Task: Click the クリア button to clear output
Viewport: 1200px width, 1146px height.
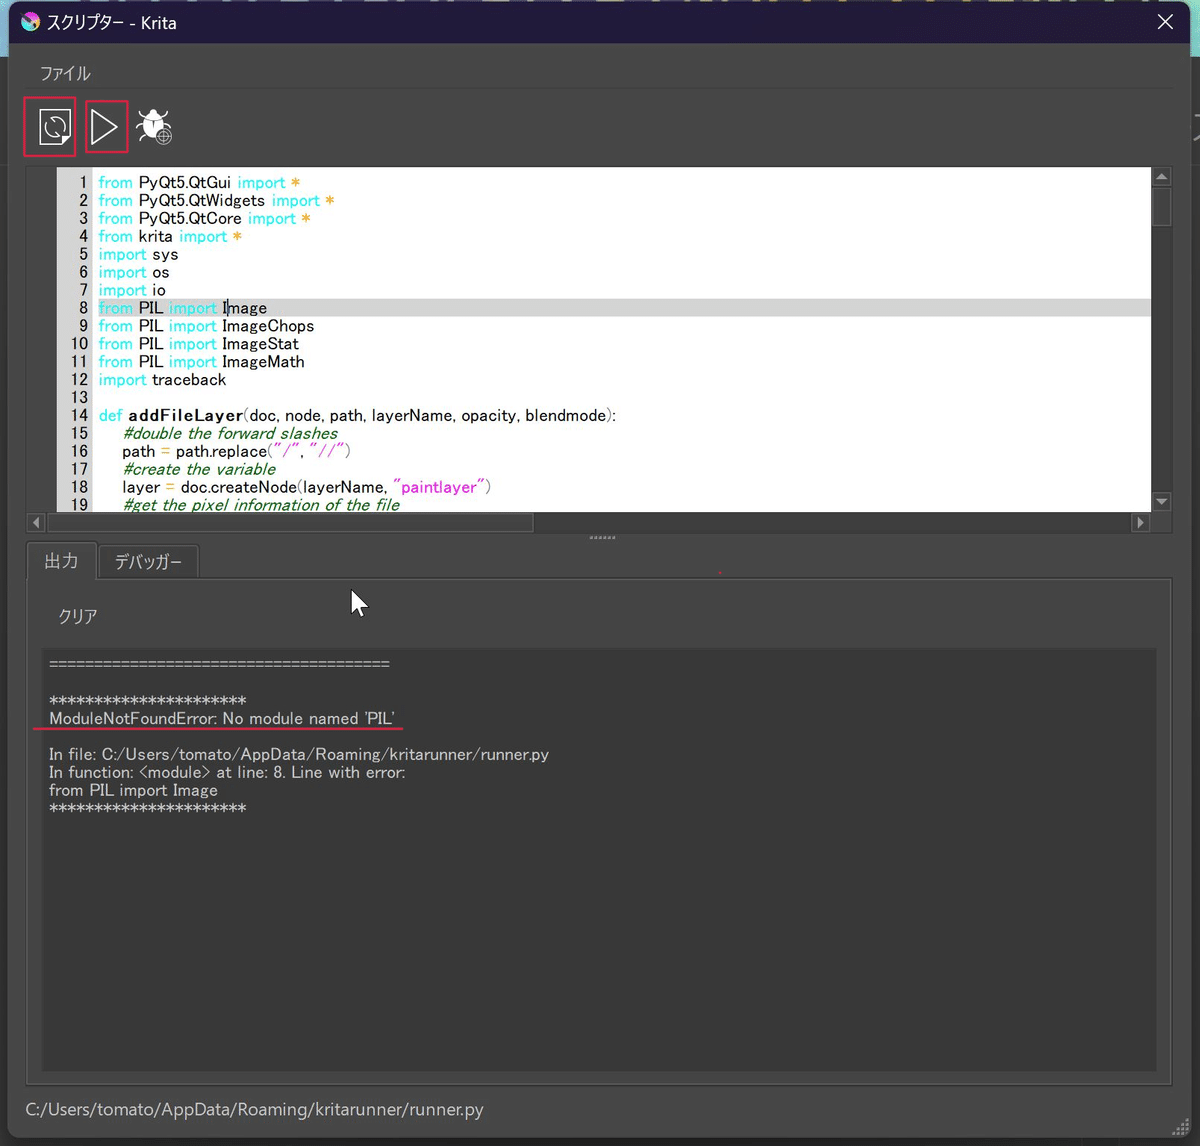Action: (x=78, y=616)
